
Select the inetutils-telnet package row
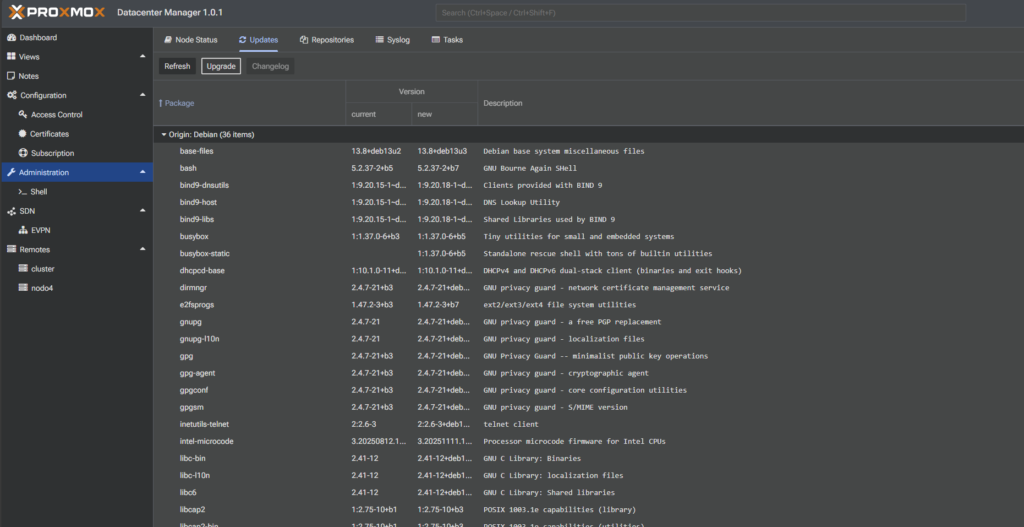click(x=588, y=424)
